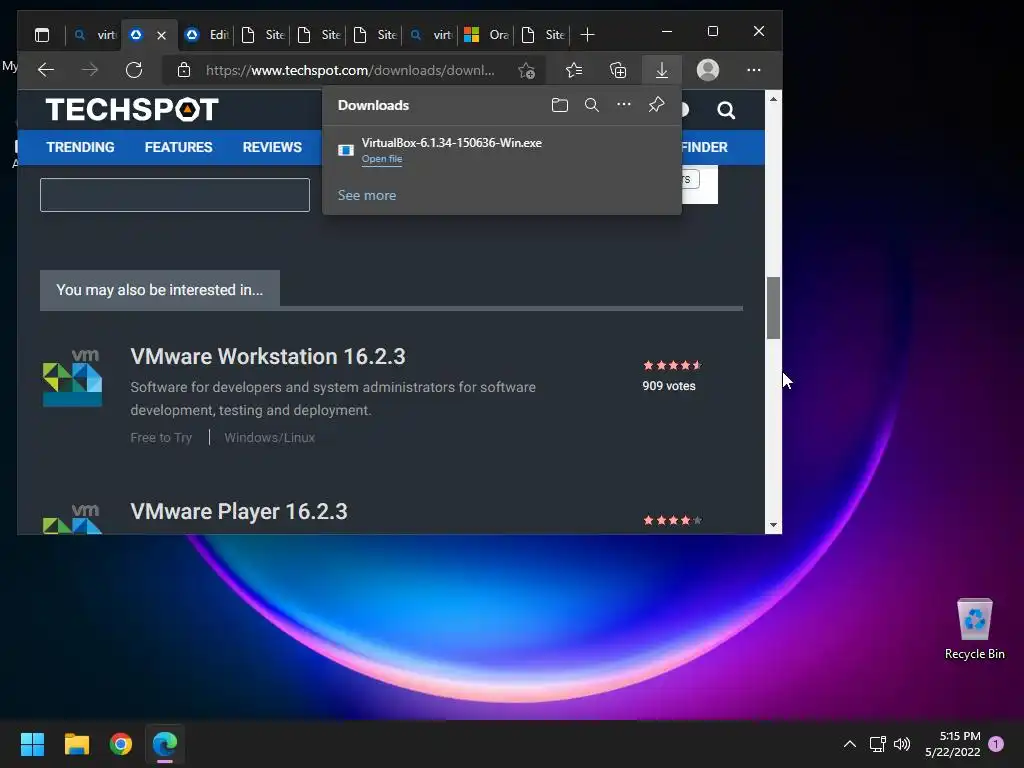Reload the page with refresh icon
The height and width of the screenshot is (768, 1024).
[134, 70]
